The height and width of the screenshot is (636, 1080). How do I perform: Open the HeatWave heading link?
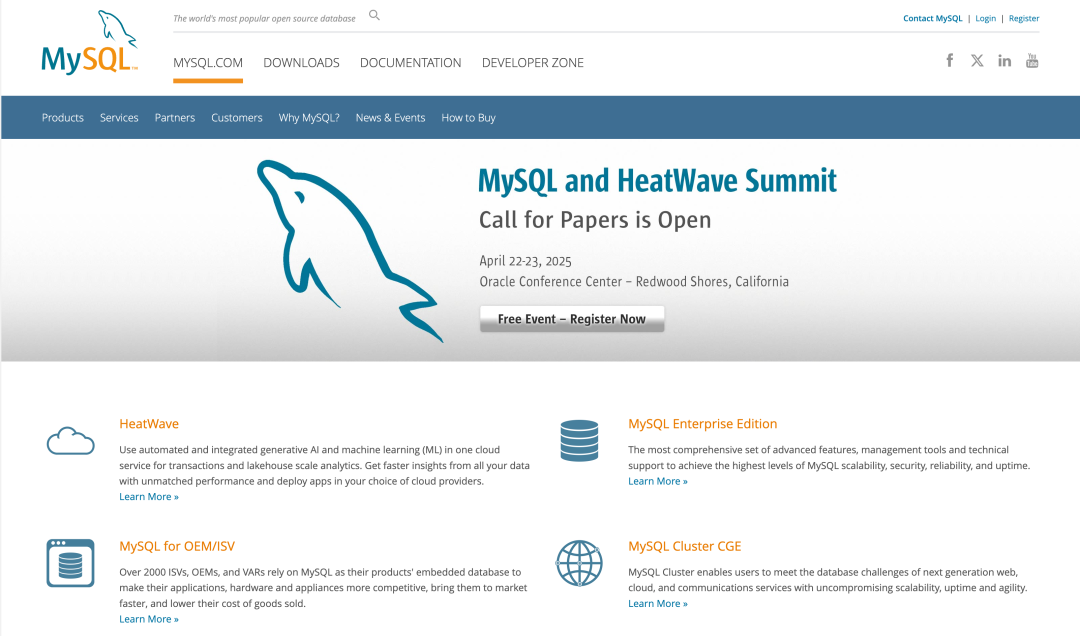tap(149, 424)
